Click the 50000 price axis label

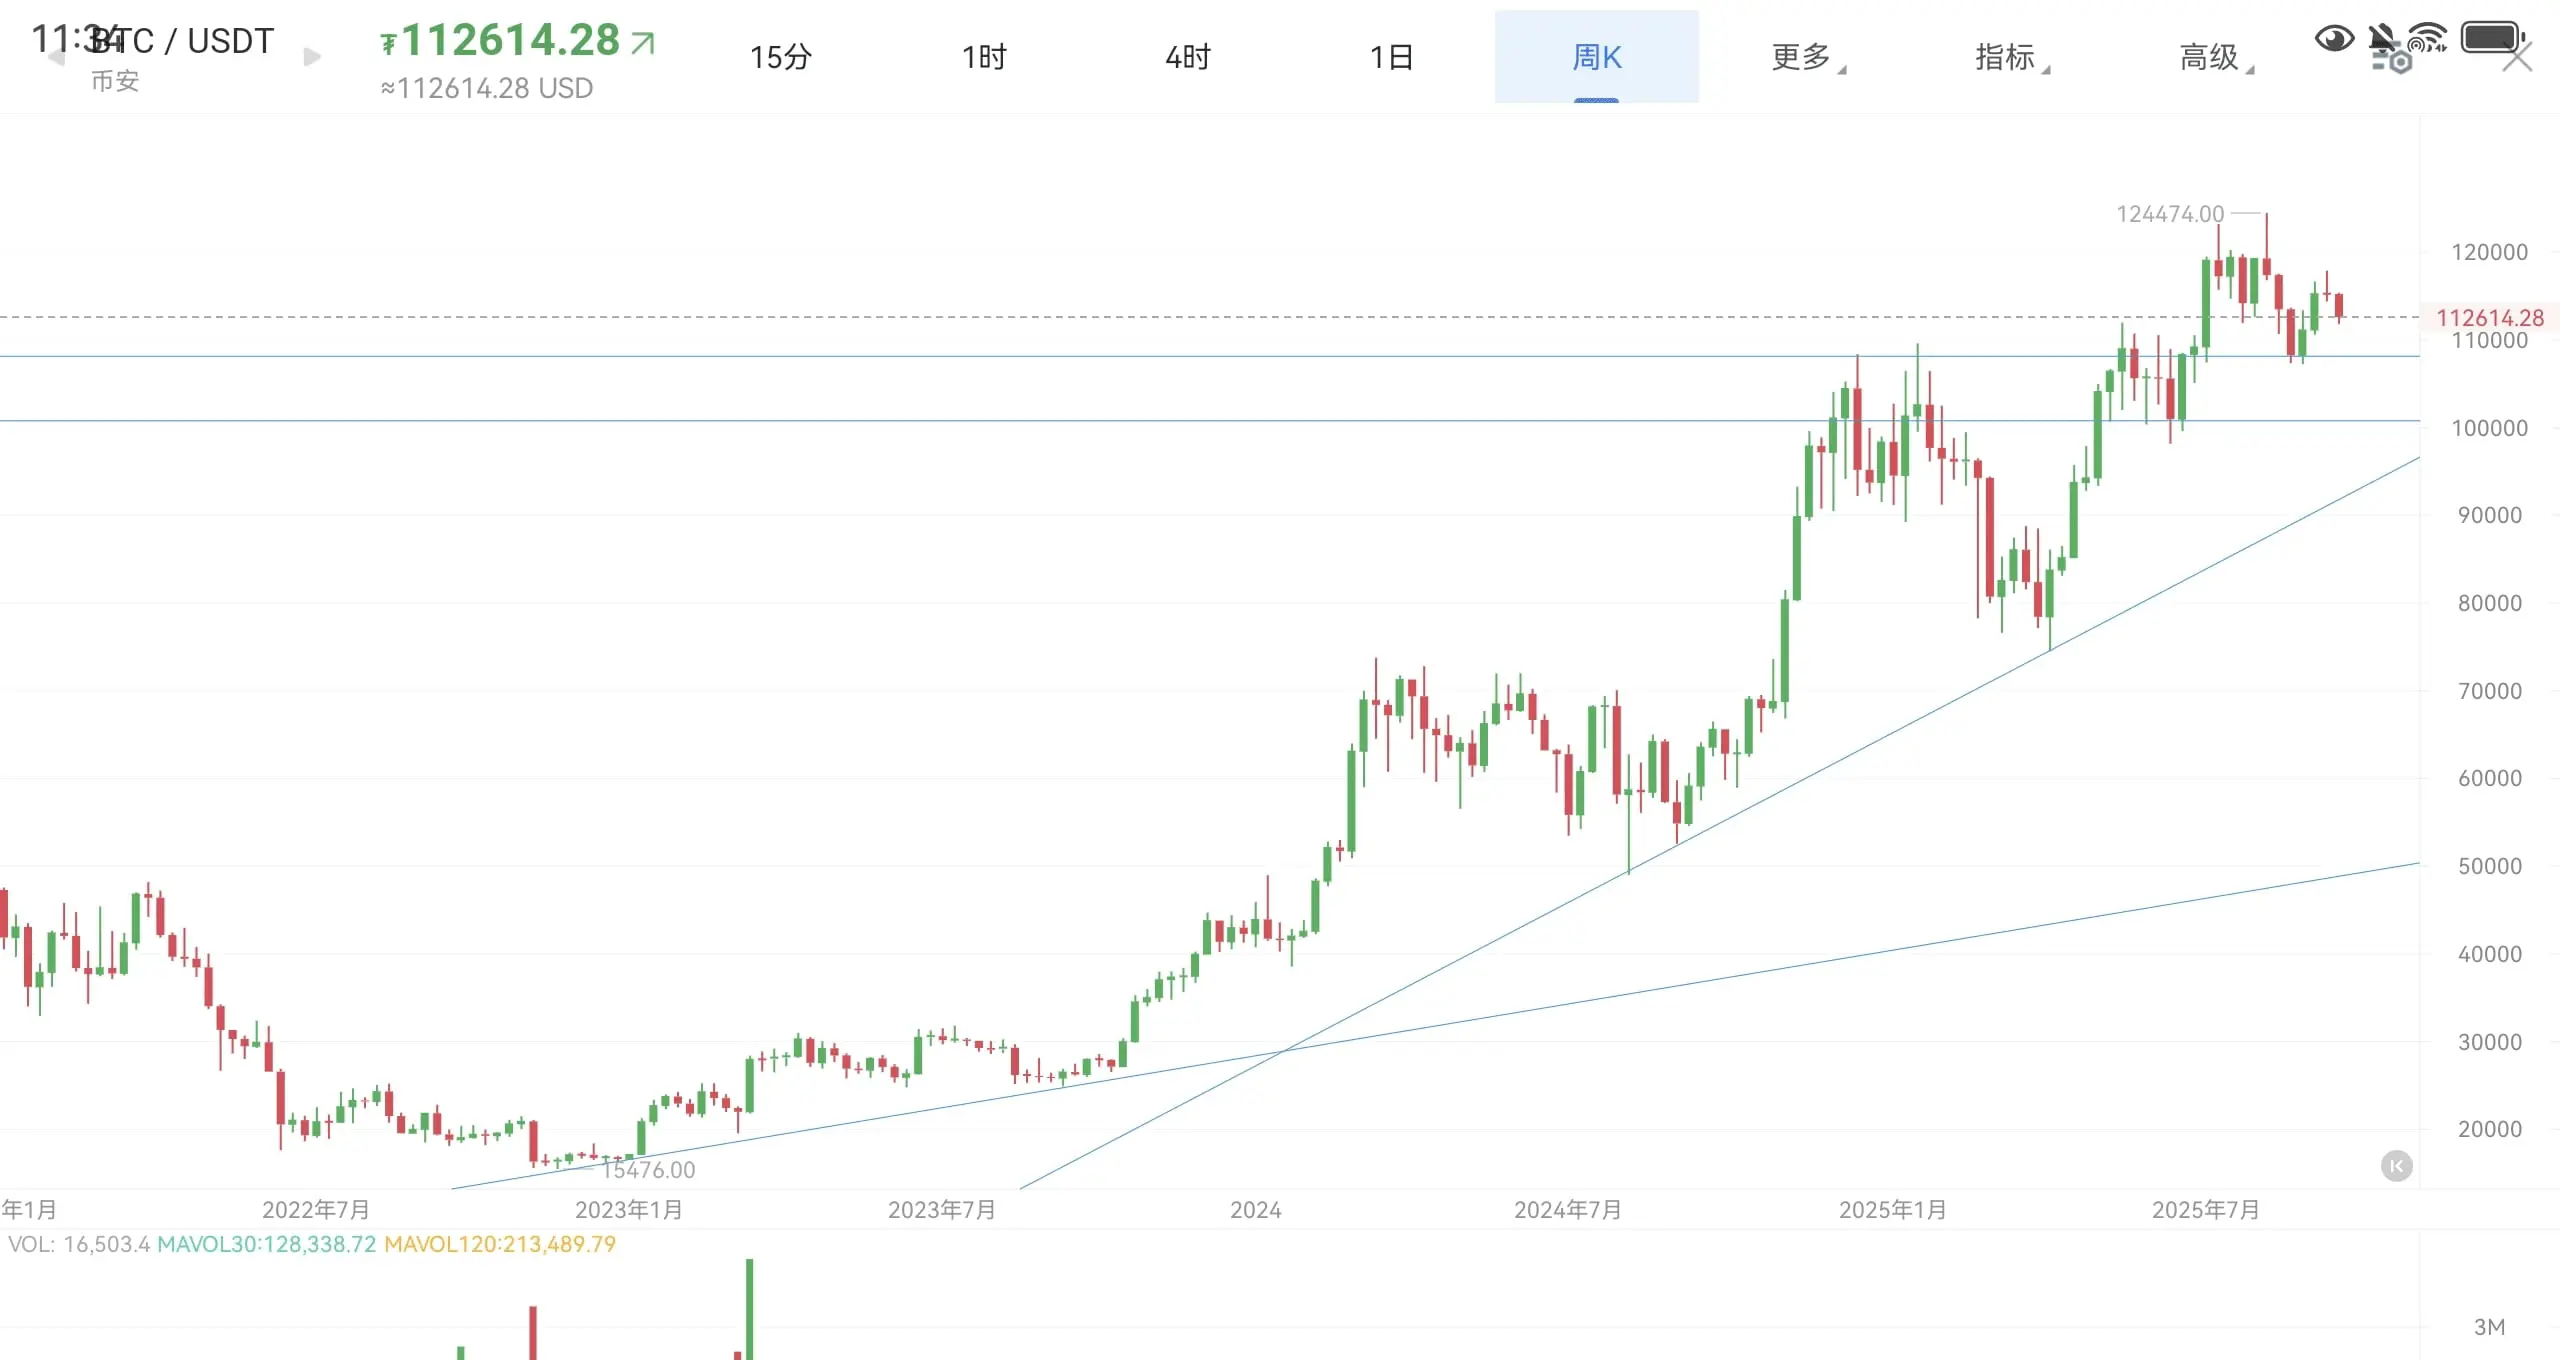(2489, 866)
